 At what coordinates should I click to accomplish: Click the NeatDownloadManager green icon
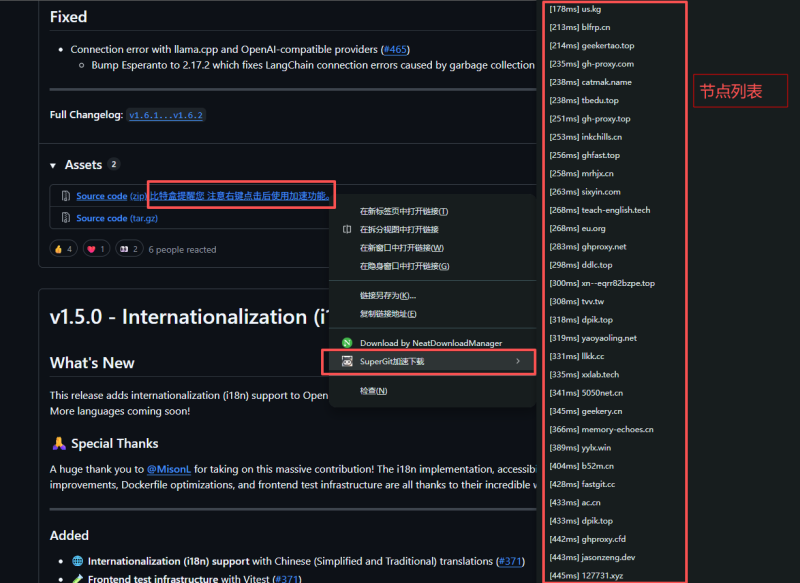[x=347, y=343]
